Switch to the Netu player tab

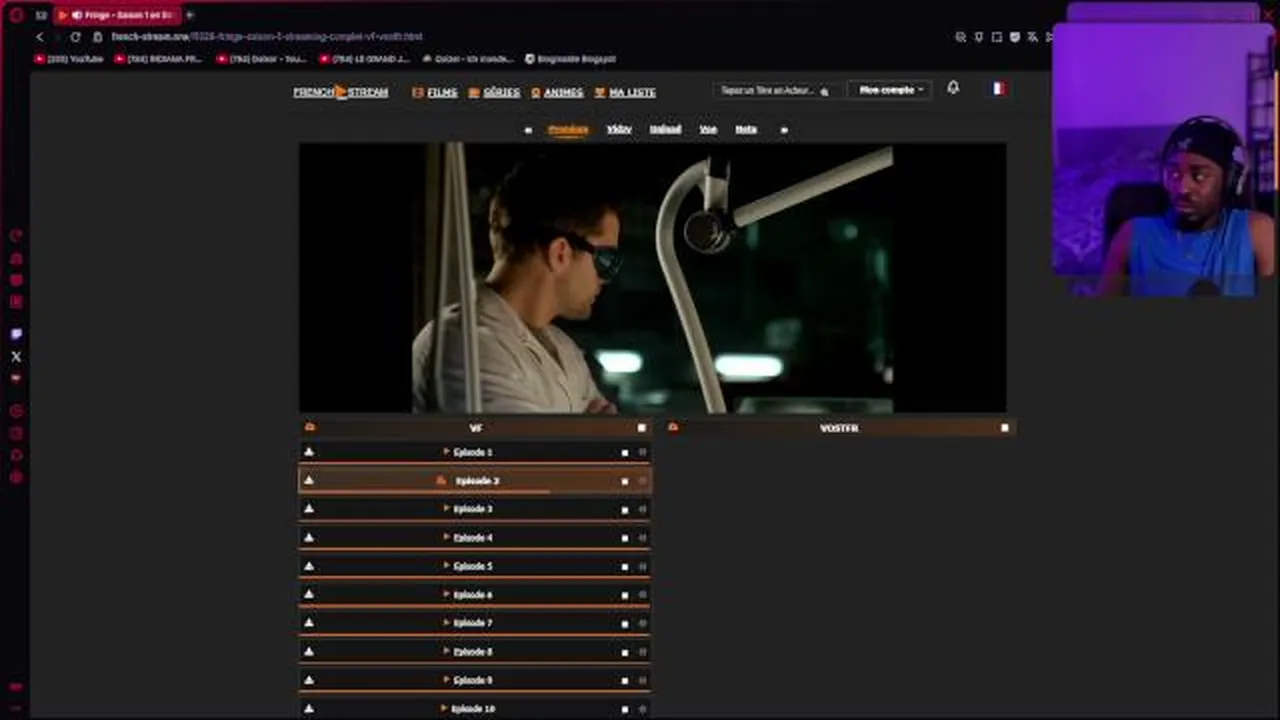click(x=746, y=129)
